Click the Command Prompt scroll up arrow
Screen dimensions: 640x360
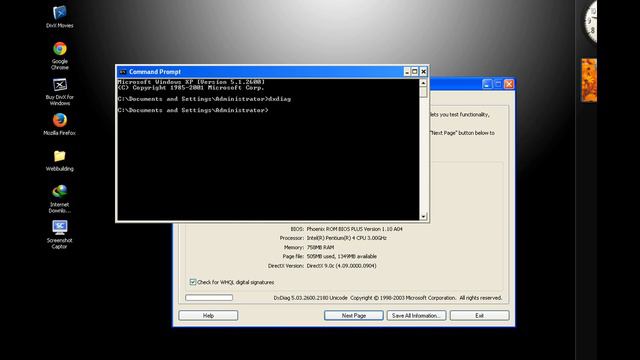(x=423, y=83)
